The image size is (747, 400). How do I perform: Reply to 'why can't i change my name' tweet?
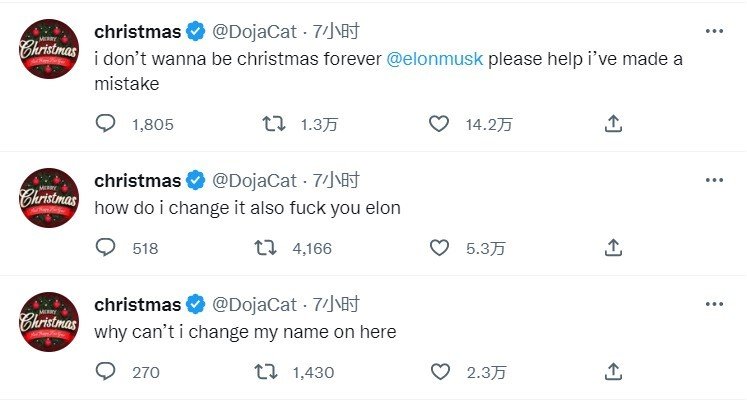[106, 372]
